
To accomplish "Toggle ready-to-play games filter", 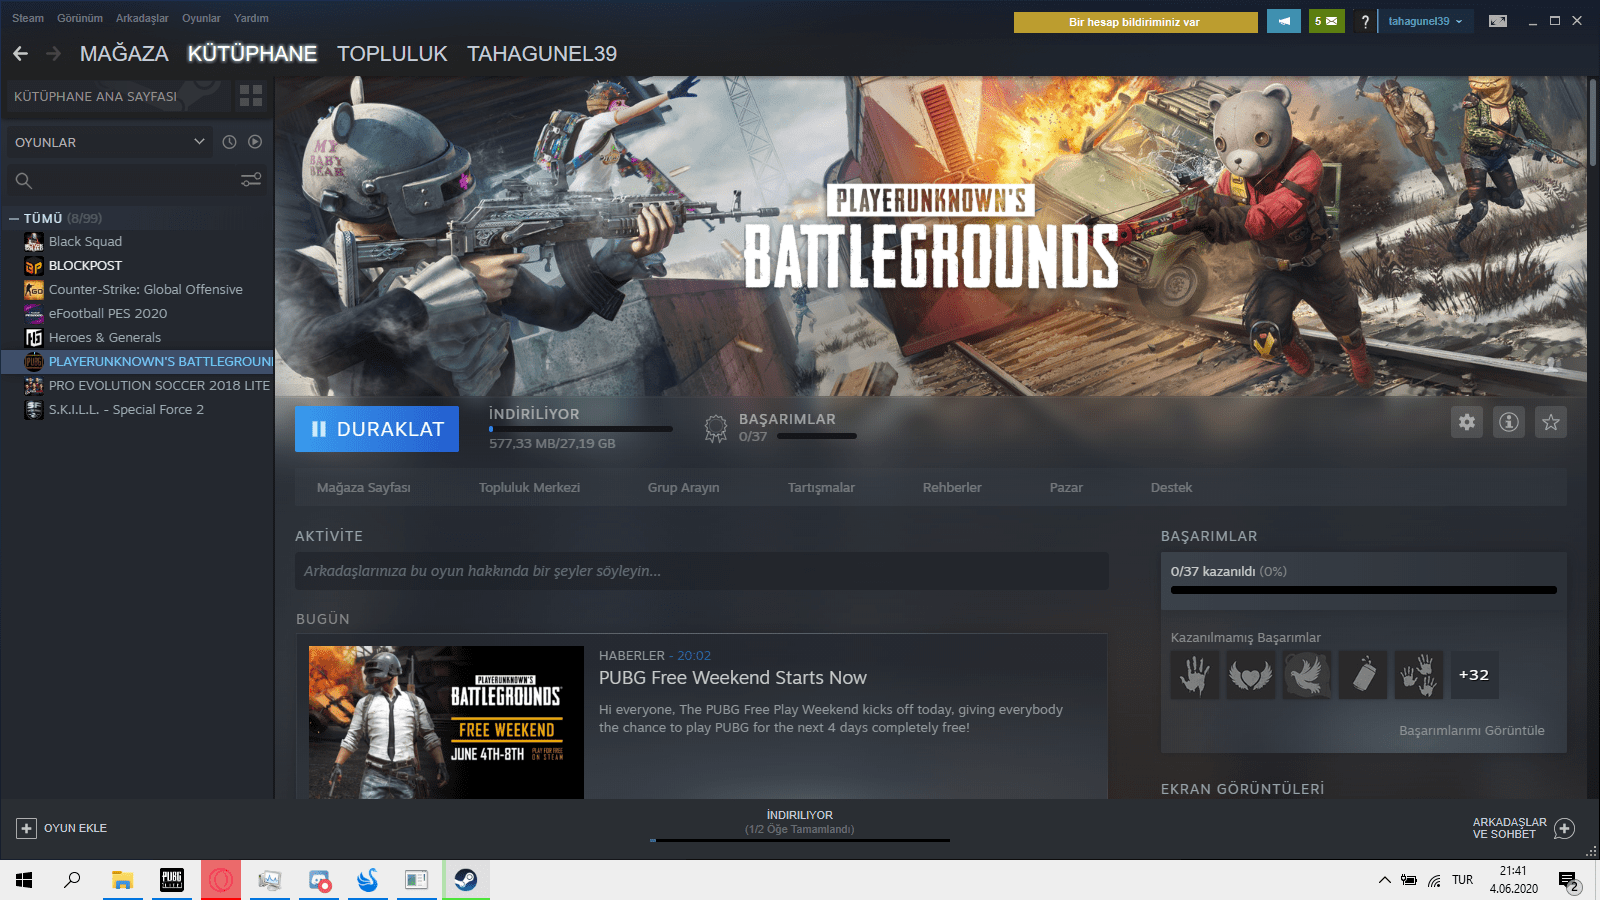I will coord(255,142).
